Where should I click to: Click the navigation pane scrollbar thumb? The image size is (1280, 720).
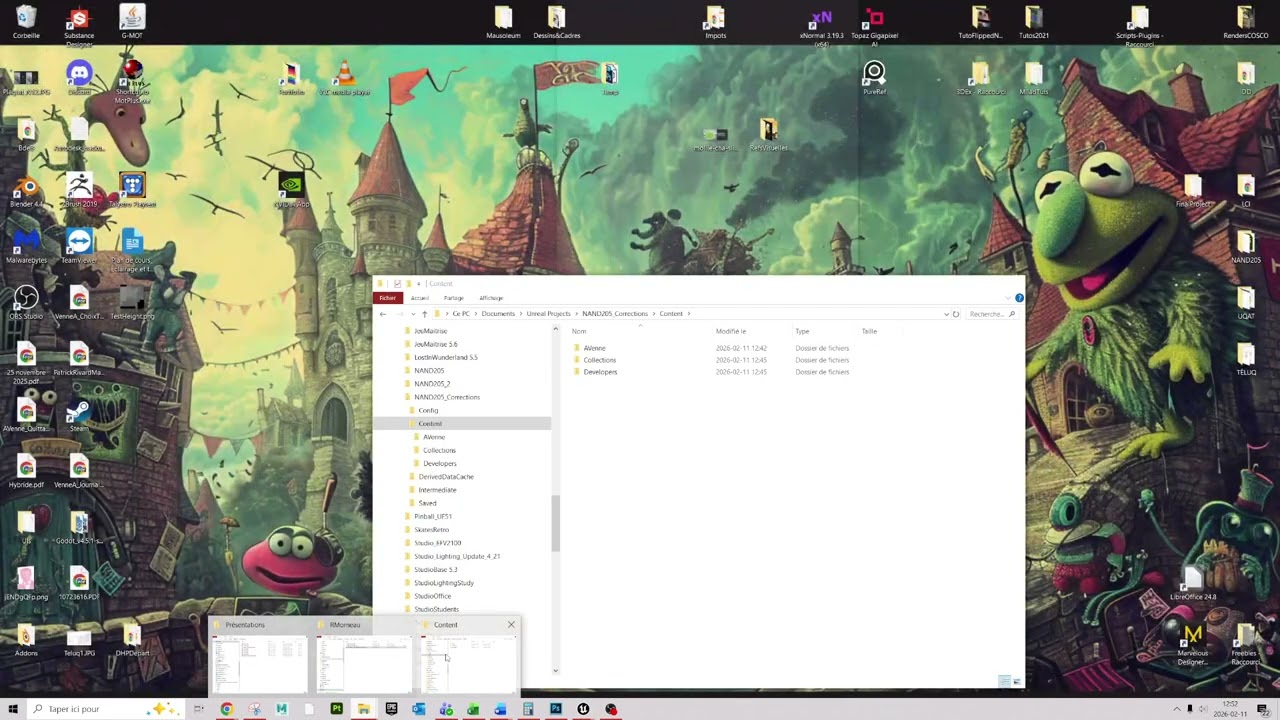pyautogui.click(x=556, y=524)
